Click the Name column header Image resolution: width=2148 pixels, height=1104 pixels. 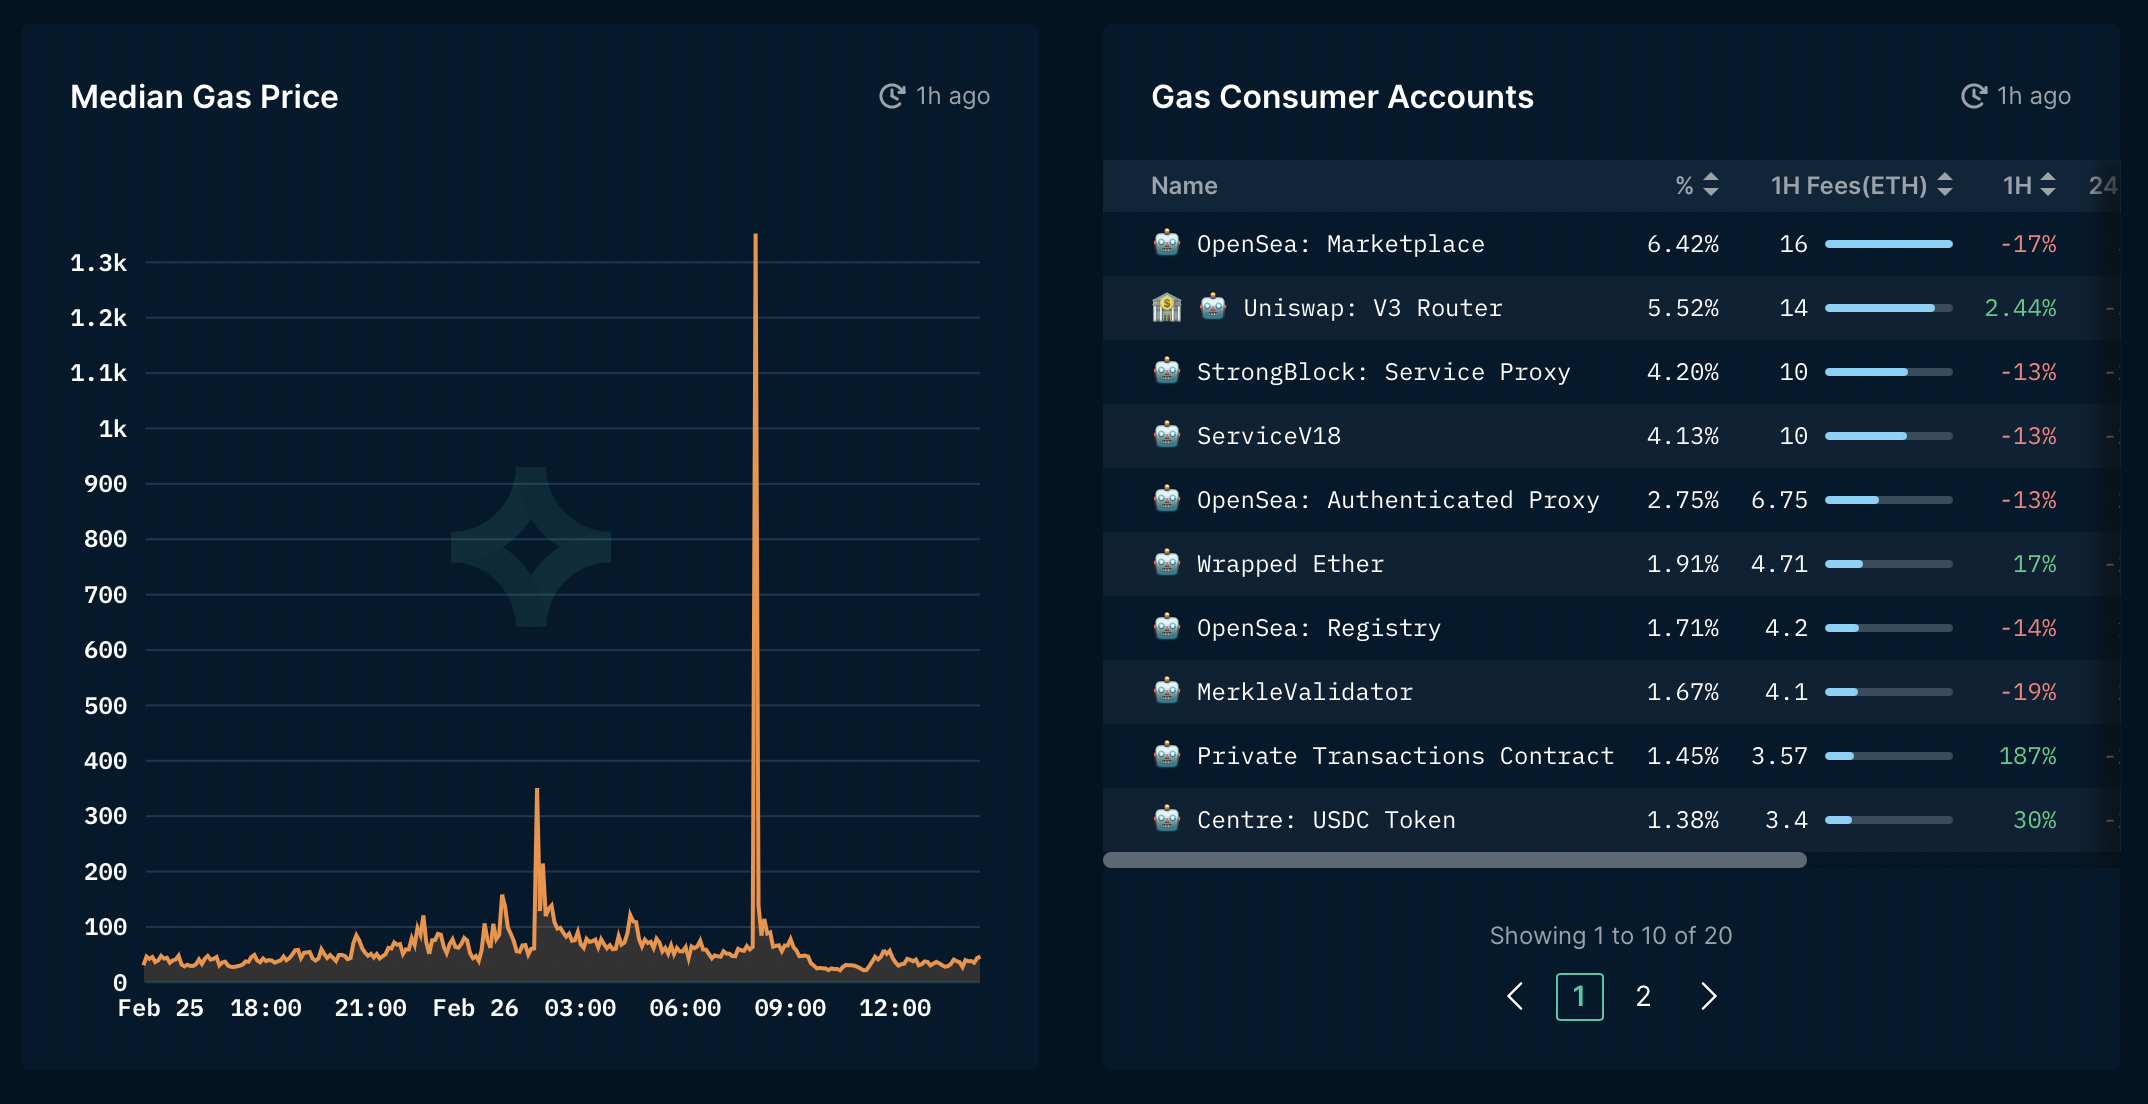[x=1184, y=186]
